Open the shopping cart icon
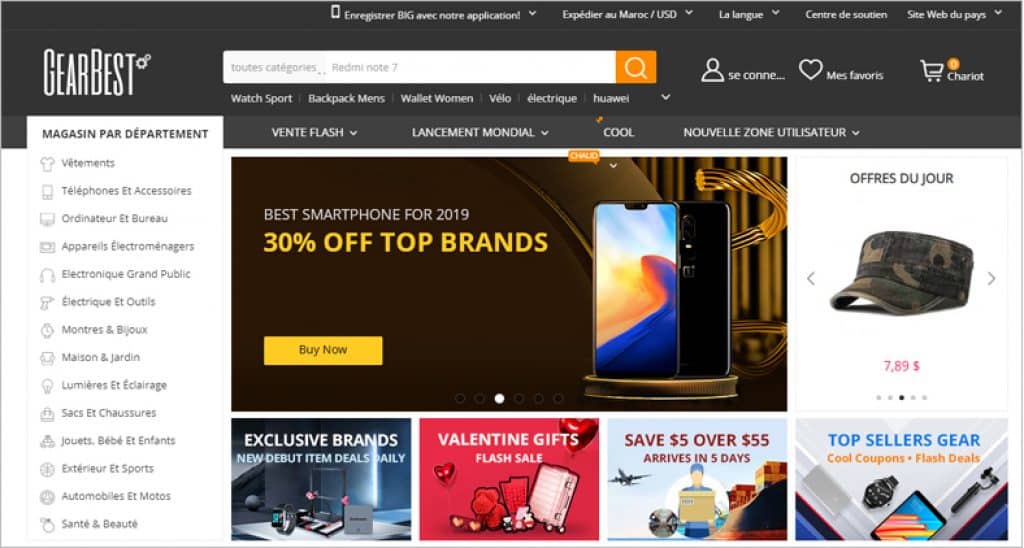 point(931,70)
